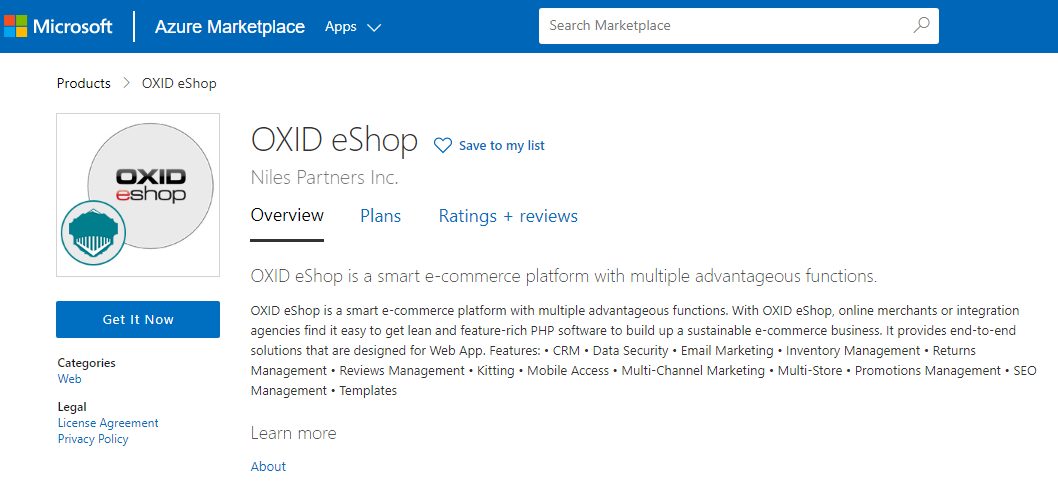This screenshot has width=1058, height=503.
Task: Expand the Apps dropdown menu
Action: [x=352, y=27]
